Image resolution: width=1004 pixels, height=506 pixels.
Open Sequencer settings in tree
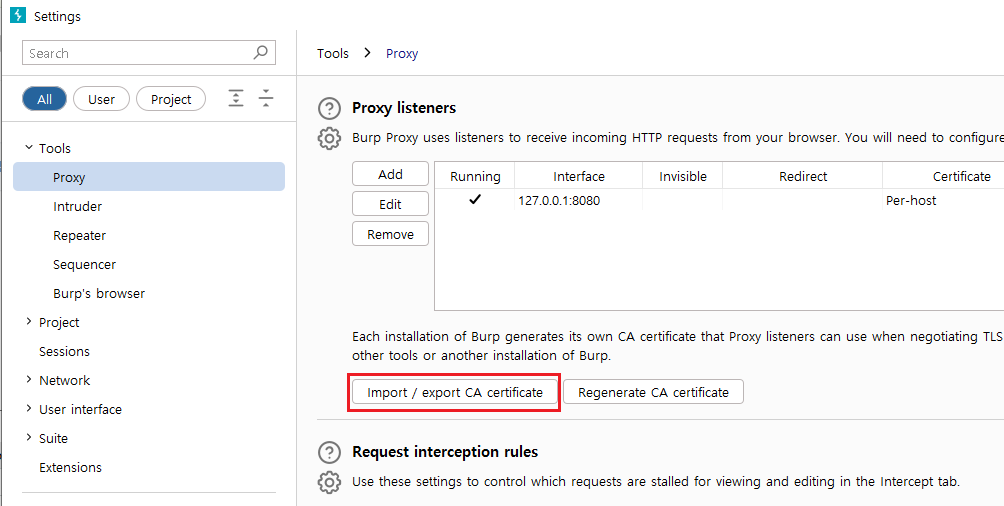pyautogui.click(x=85, y=265)
